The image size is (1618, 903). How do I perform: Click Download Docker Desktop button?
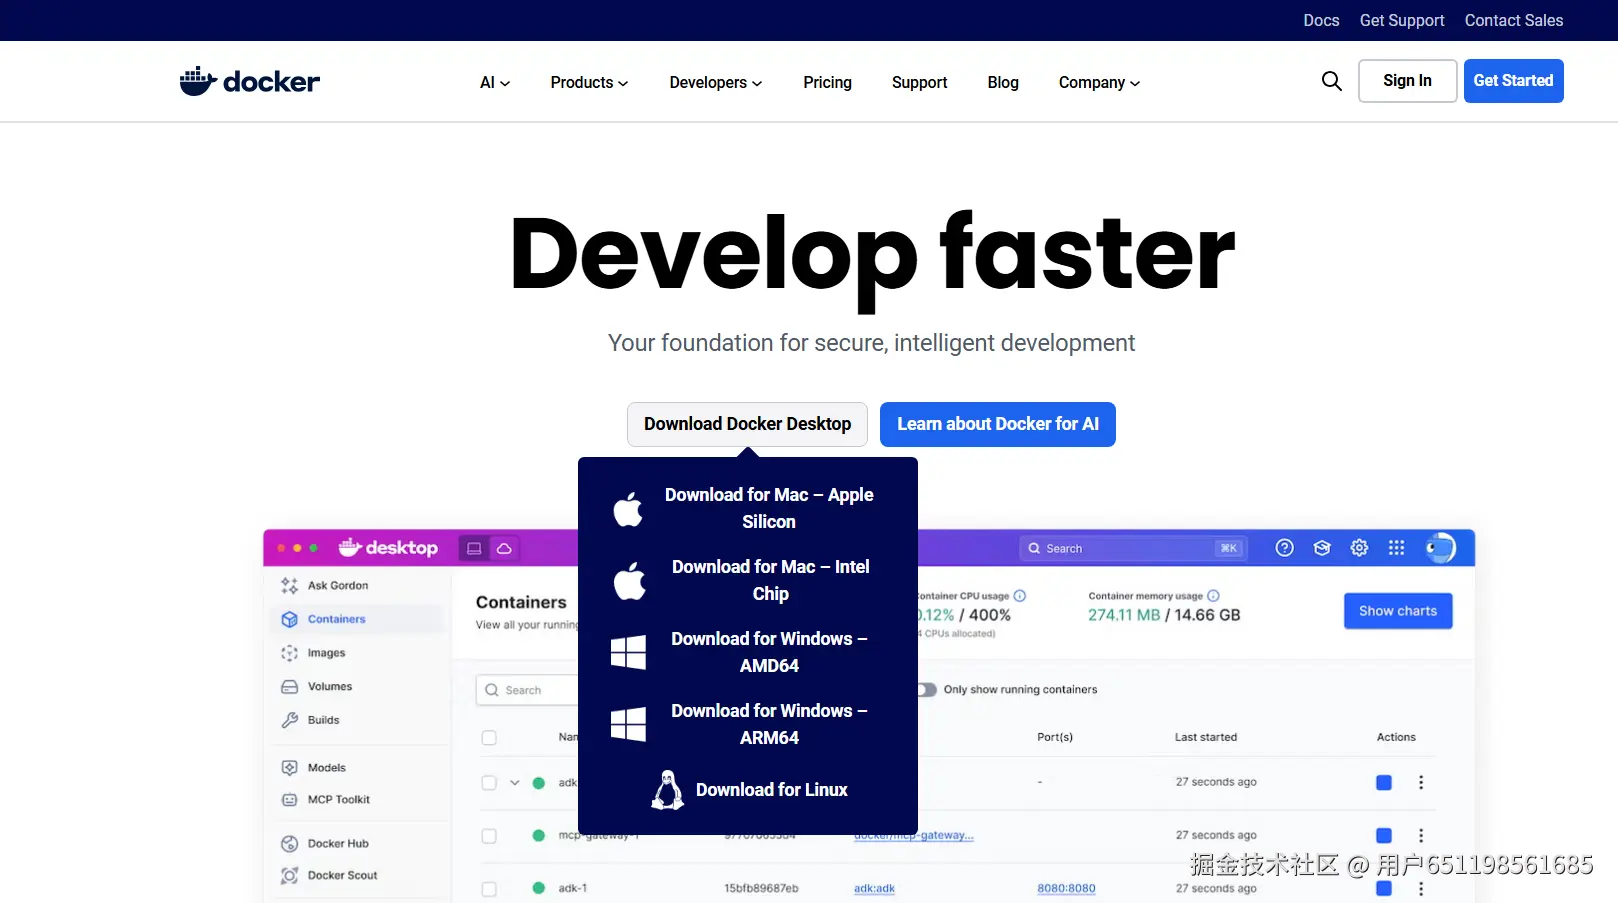[747, 424]
